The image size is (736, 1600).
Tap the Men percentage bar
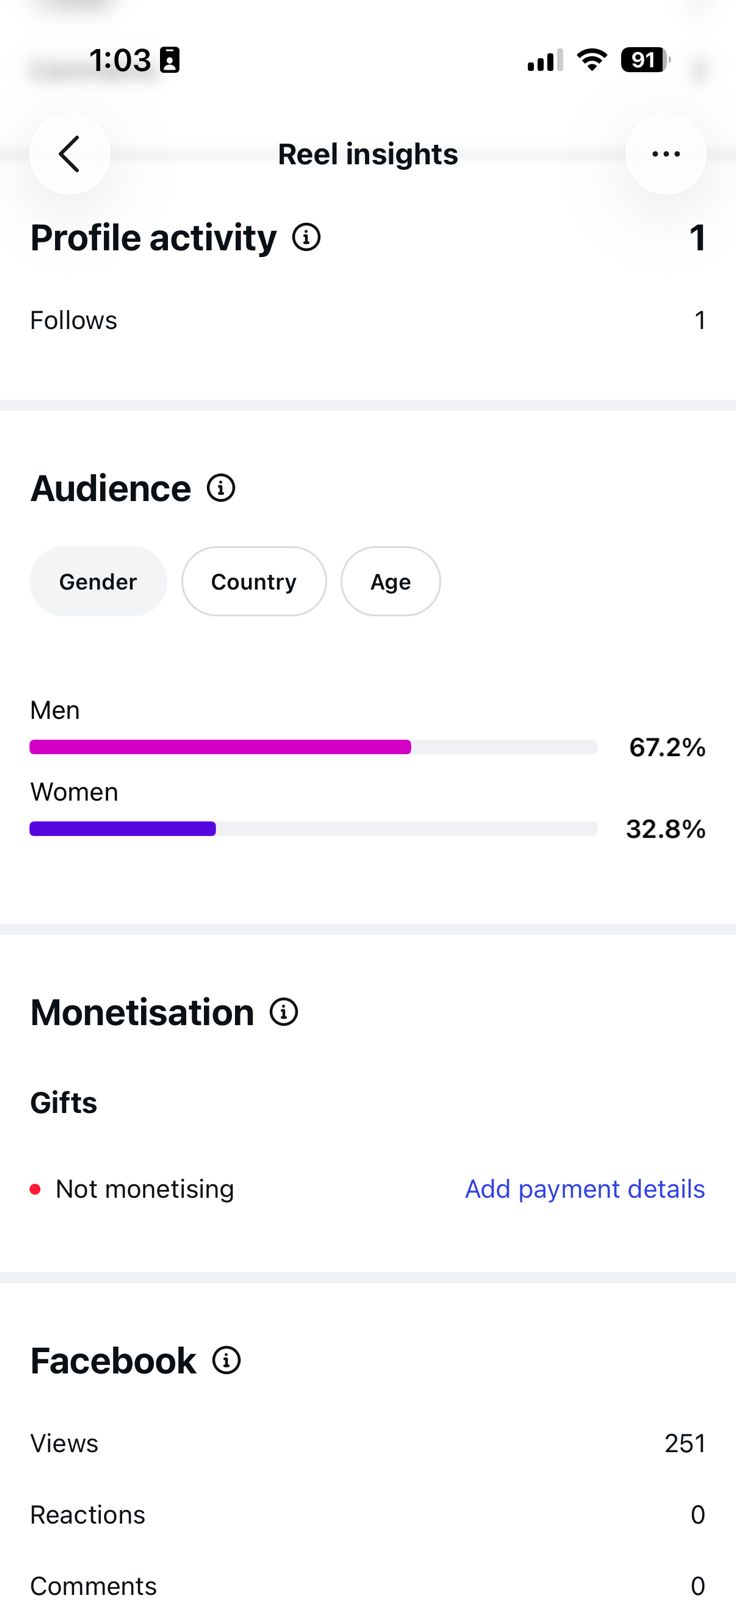pyautogui.click(x=313, y=747)
